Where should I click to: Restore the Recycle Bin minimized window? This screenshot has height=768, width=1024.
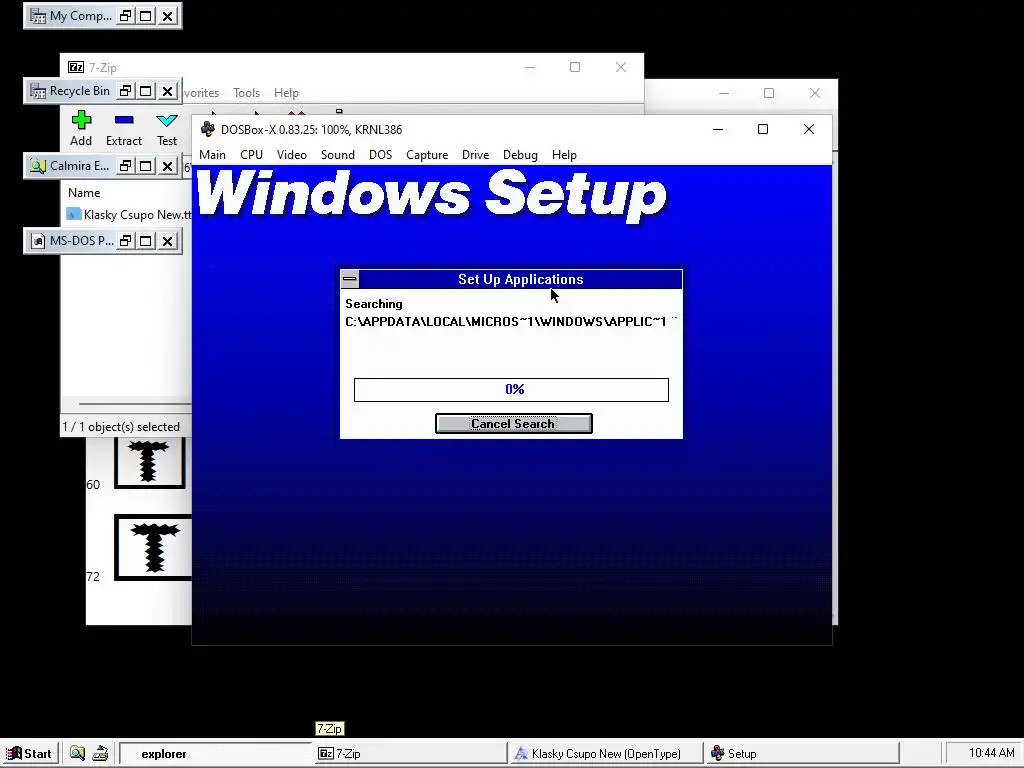125,91
